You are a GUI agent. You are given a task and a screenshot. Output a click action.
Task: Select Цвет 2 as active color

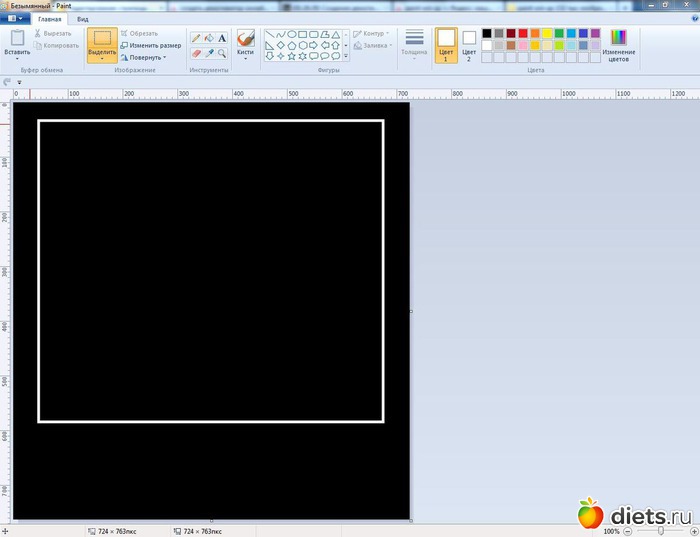pyautogui.click(x=469, y=44)
